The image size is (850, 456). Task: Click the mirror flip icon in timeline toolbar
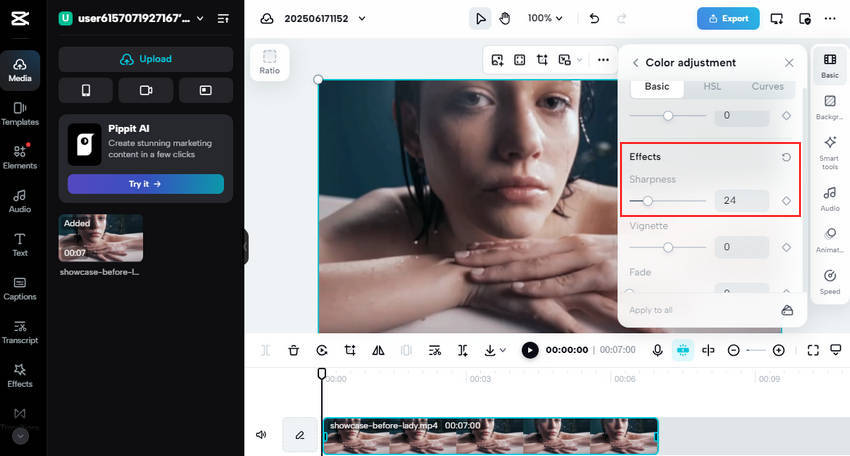coord(378,350)
